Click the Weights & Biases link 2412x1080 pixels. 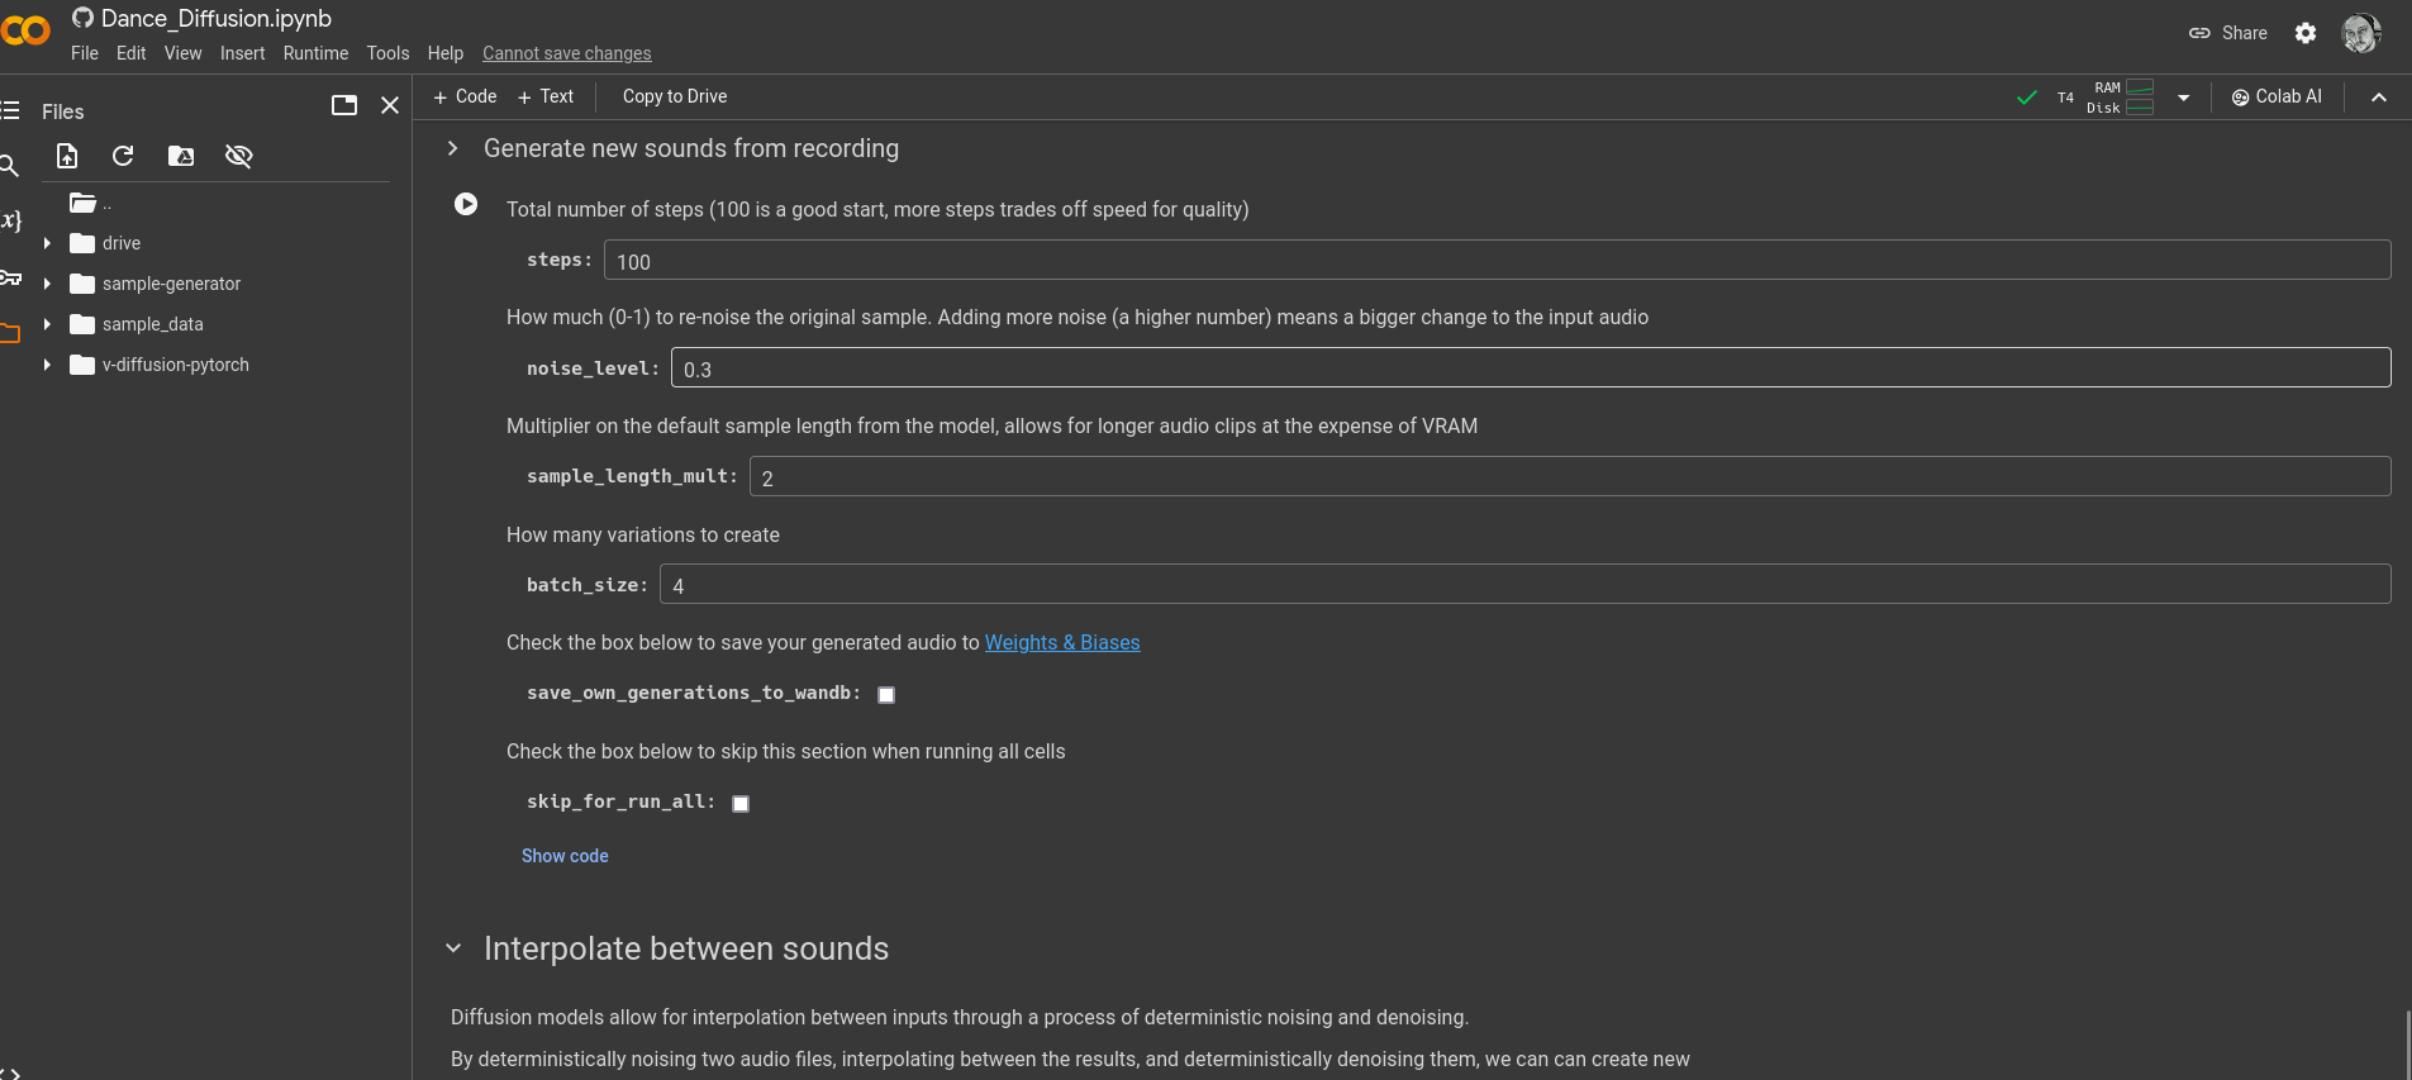(x=1061, y=643)
